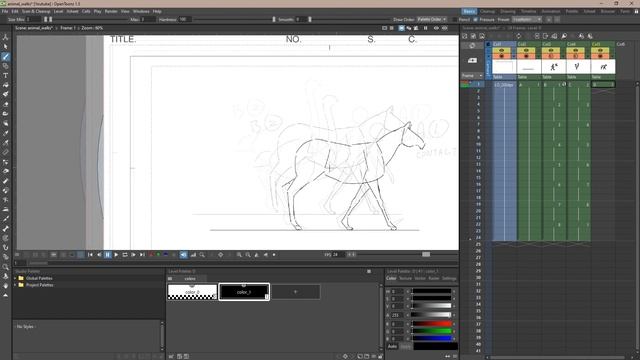Toggle sound playback speaker icon
This screenshot has width=640, height=360.
click(x=184, y=255)
